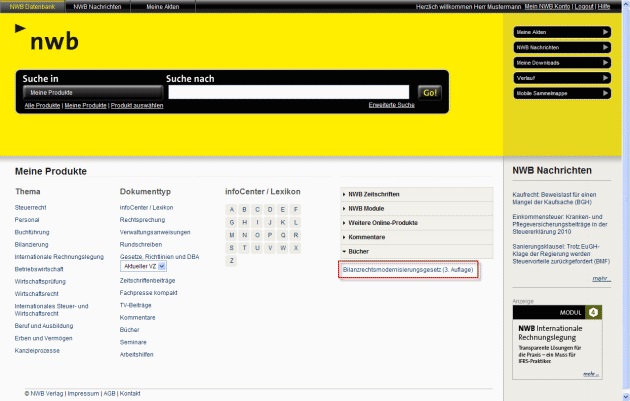The height and width of the screenshot is (401, 630).
Task: Click the Go! search button
Action: [430, 92]
